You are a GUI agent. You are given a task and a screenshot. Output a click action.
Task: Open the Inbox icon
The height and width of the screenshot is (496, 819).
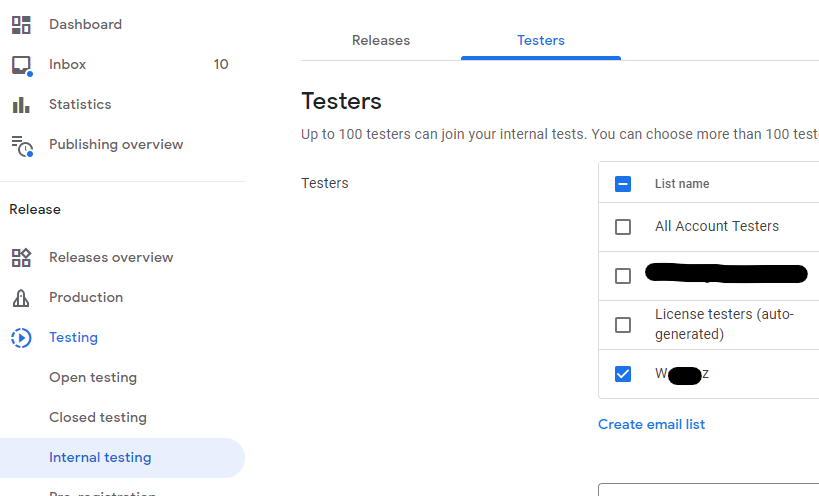pos(21,65)
